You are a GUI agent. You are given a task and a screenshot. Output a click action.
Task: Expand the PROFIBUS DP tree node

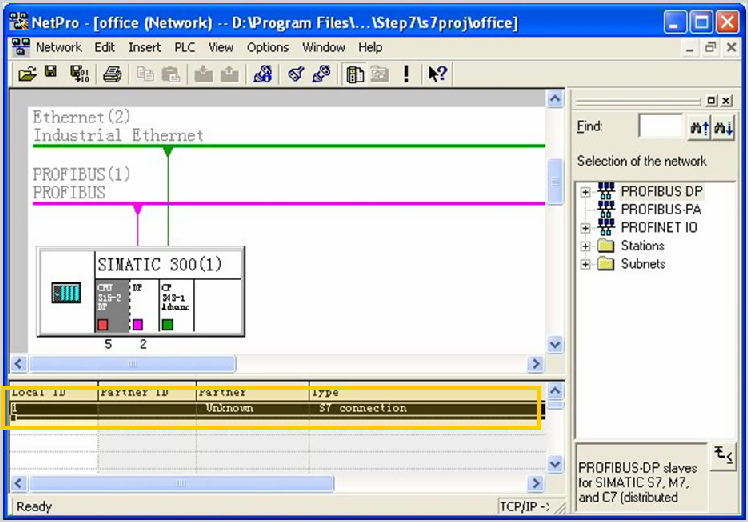coord(585,192)
